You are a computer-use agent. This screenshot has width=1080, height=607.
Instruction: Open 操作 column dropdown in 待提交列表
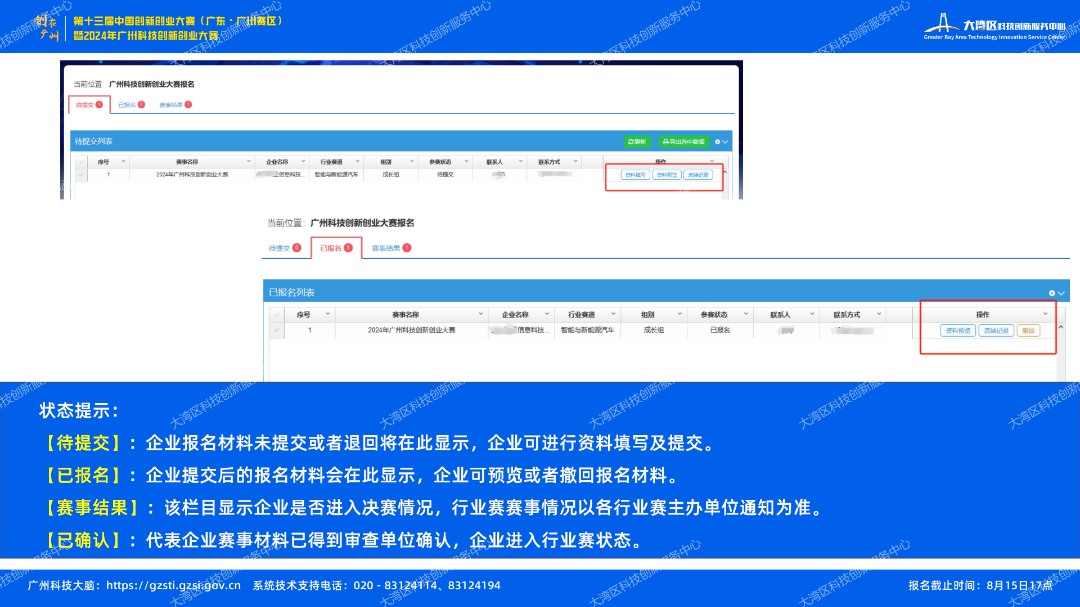[x=712, y=162]
